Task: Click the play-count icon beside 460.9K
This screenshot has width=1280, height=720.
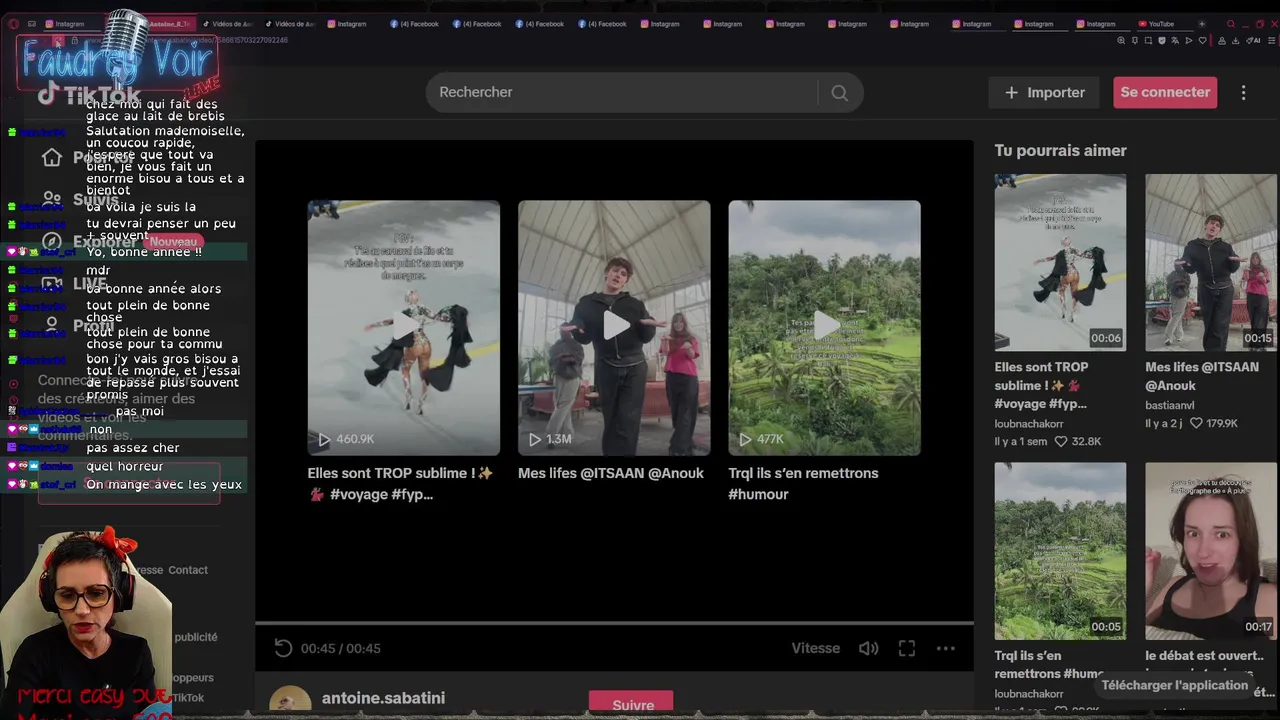Action: [324, 439]
